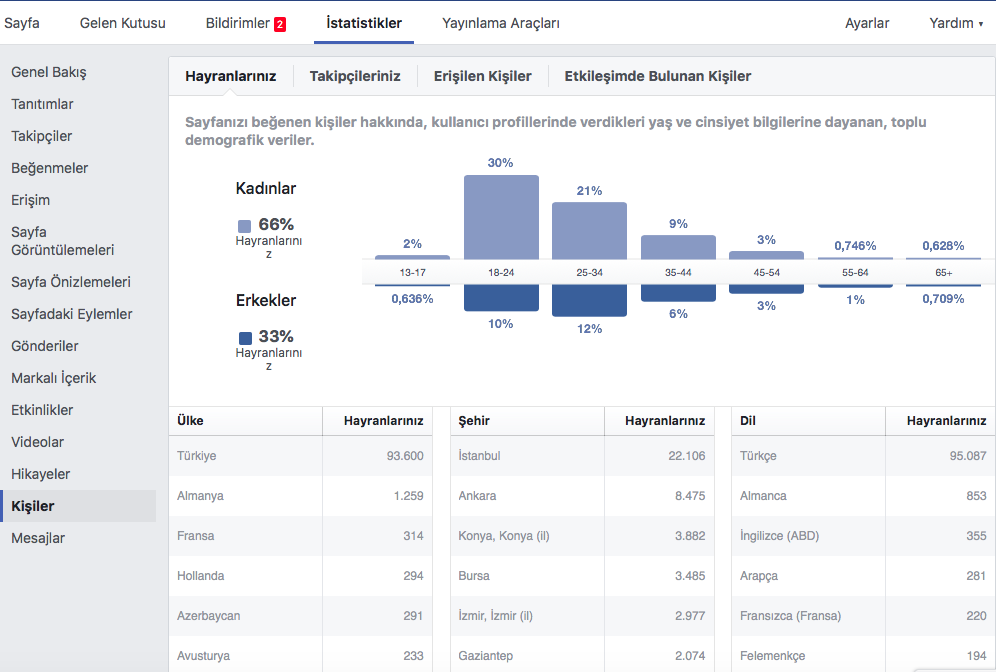Click the Fransızca (Fransa) language row

(864, 615)
